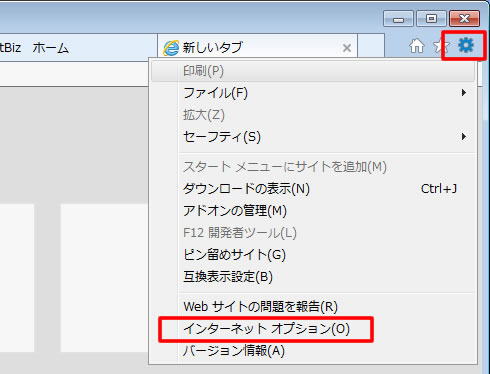Choose ピン留めサイト(G)
The height and width of the screenshot is (374, 490).
pos(313,255)
